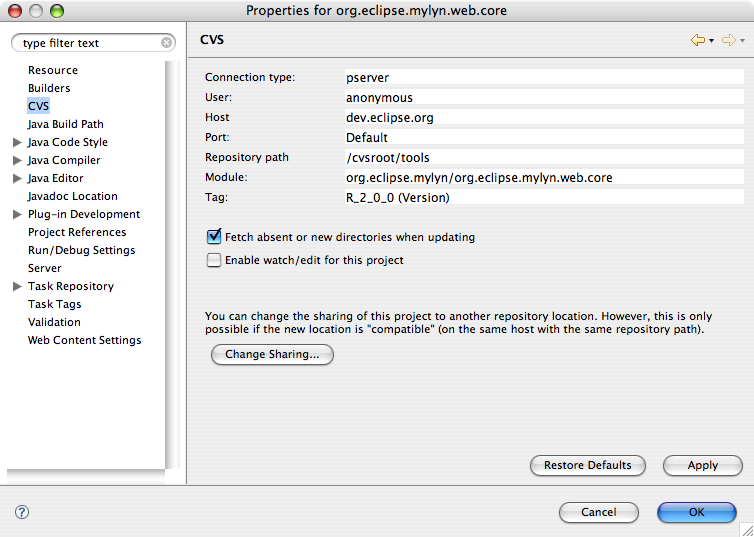Expand the Task Repository node
Screen dimensions: 754x537
coord(17,287)
